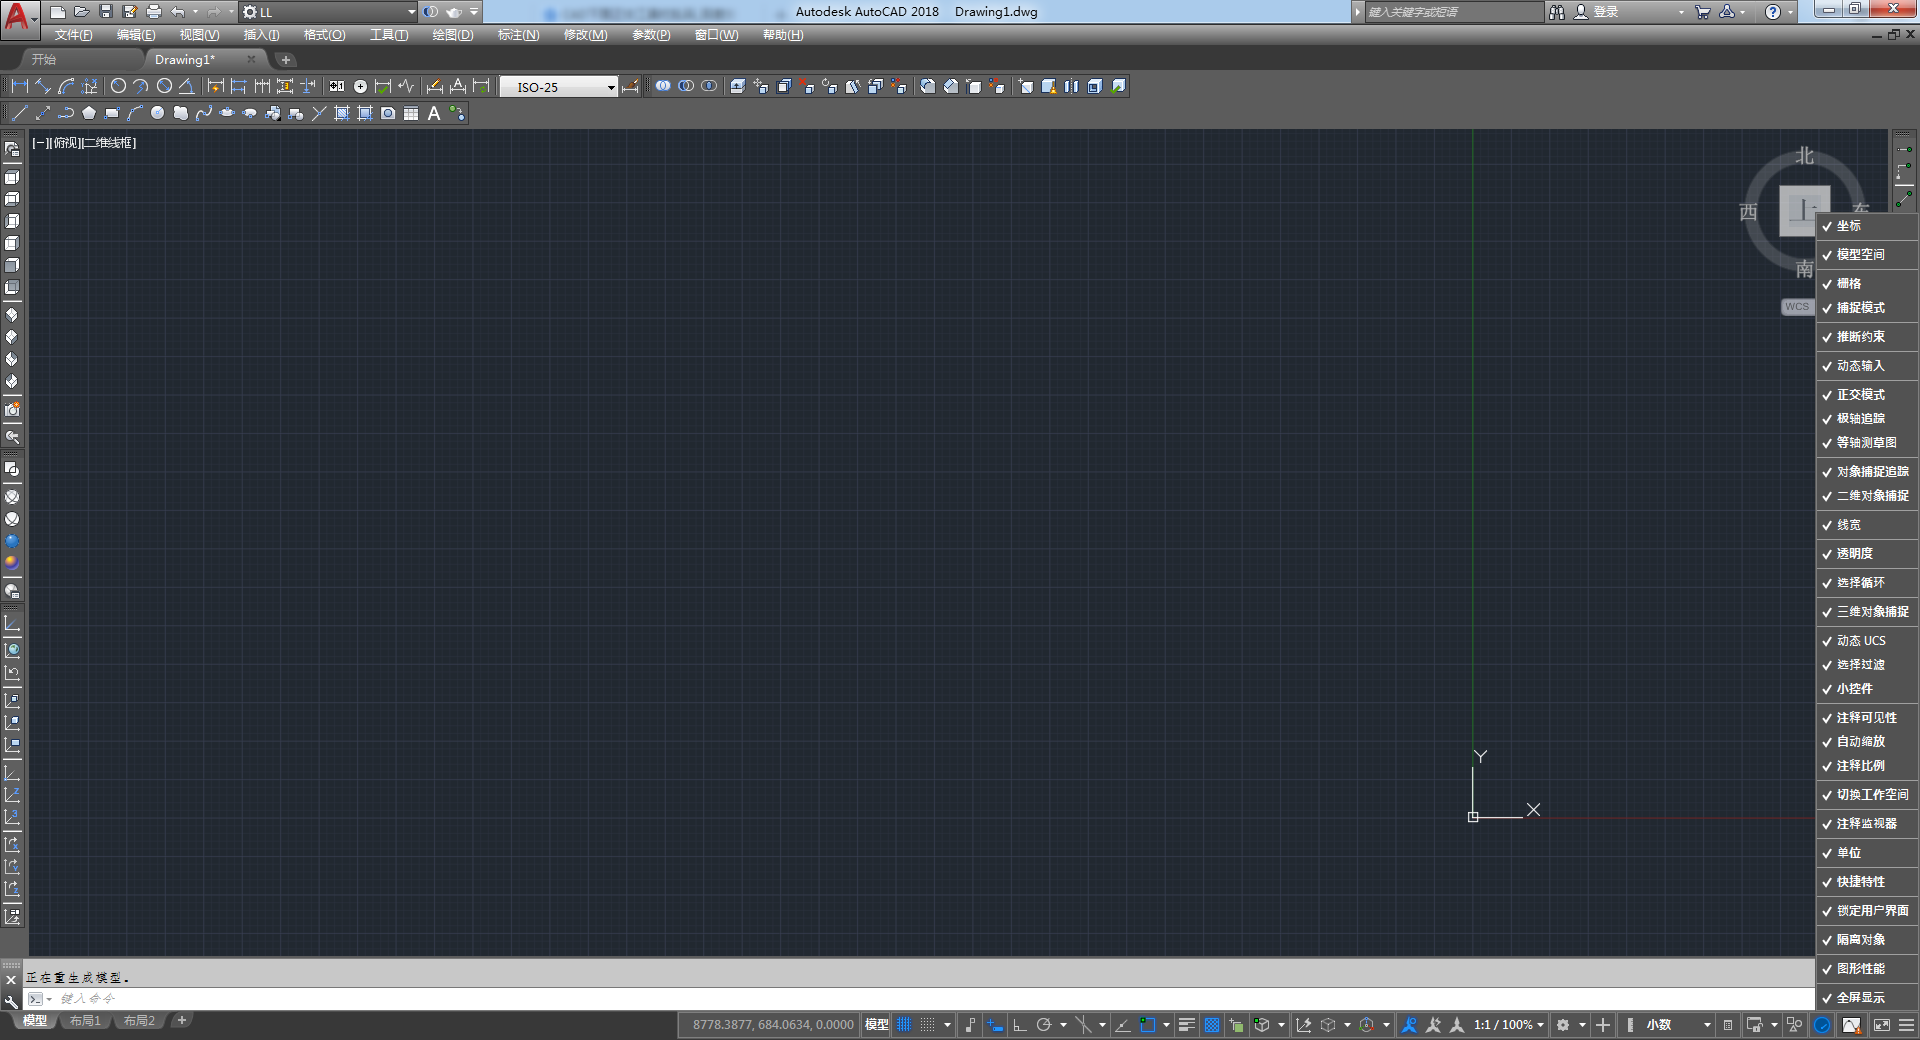Screen dimensions: 1920x1040
Task: Select the Hatch tool
Action: coord(342,113)
